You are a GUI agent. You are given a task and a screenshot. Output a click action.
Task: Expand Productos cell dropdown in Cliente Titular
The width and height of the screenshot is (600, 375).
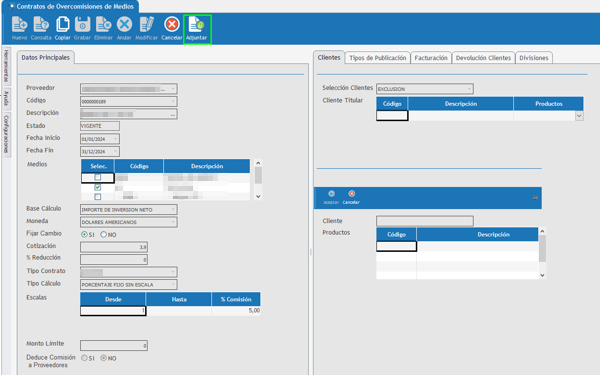tap(579, 116)
